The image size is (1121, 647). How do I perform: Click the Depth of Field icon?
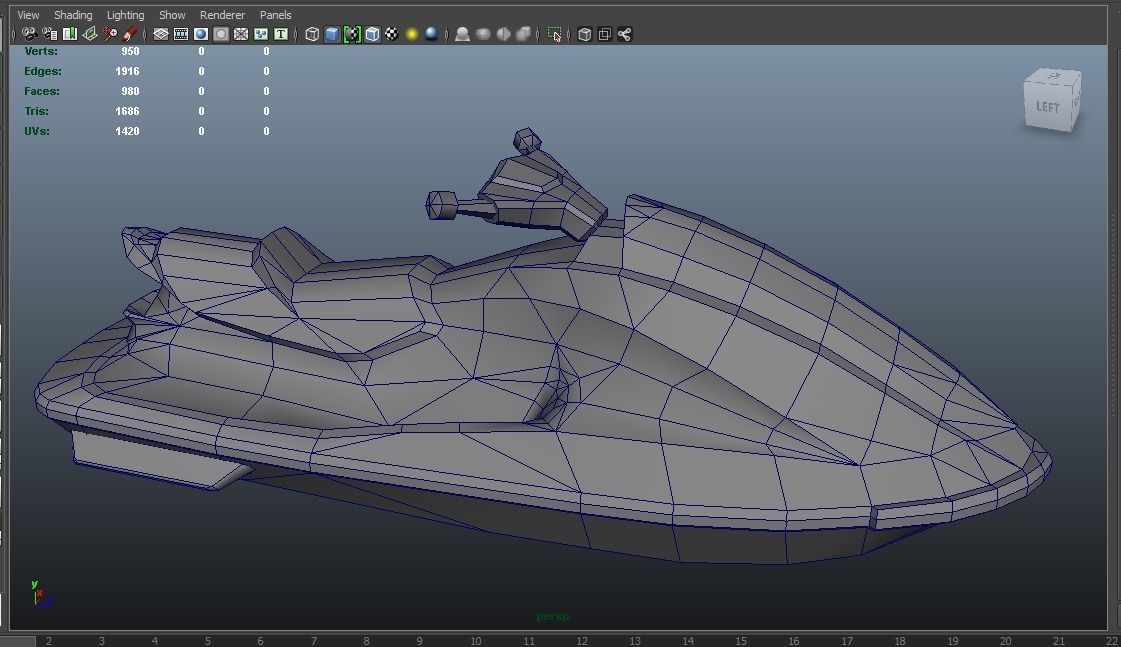[523, 34]
